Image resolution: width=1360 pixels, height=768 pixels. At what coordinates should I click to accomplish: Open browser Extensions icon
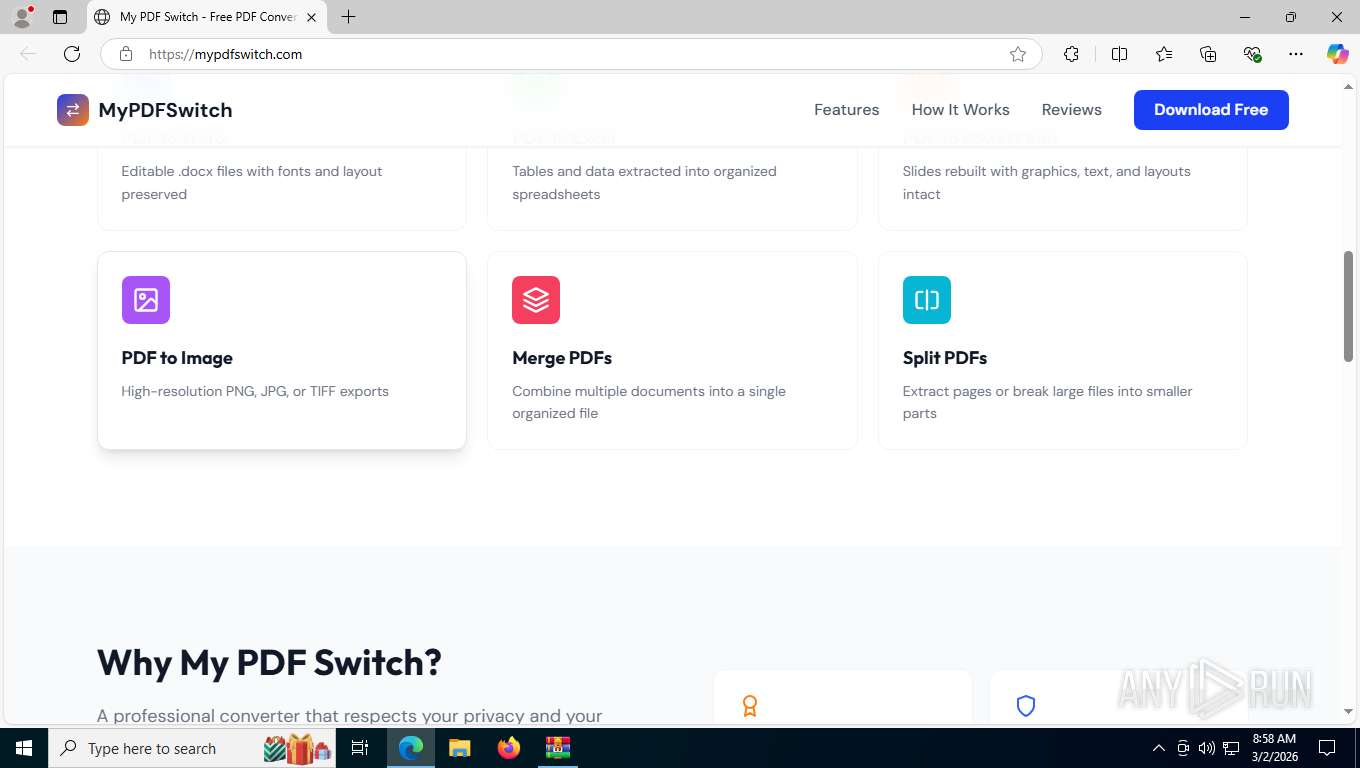[x=1071, y=54]
